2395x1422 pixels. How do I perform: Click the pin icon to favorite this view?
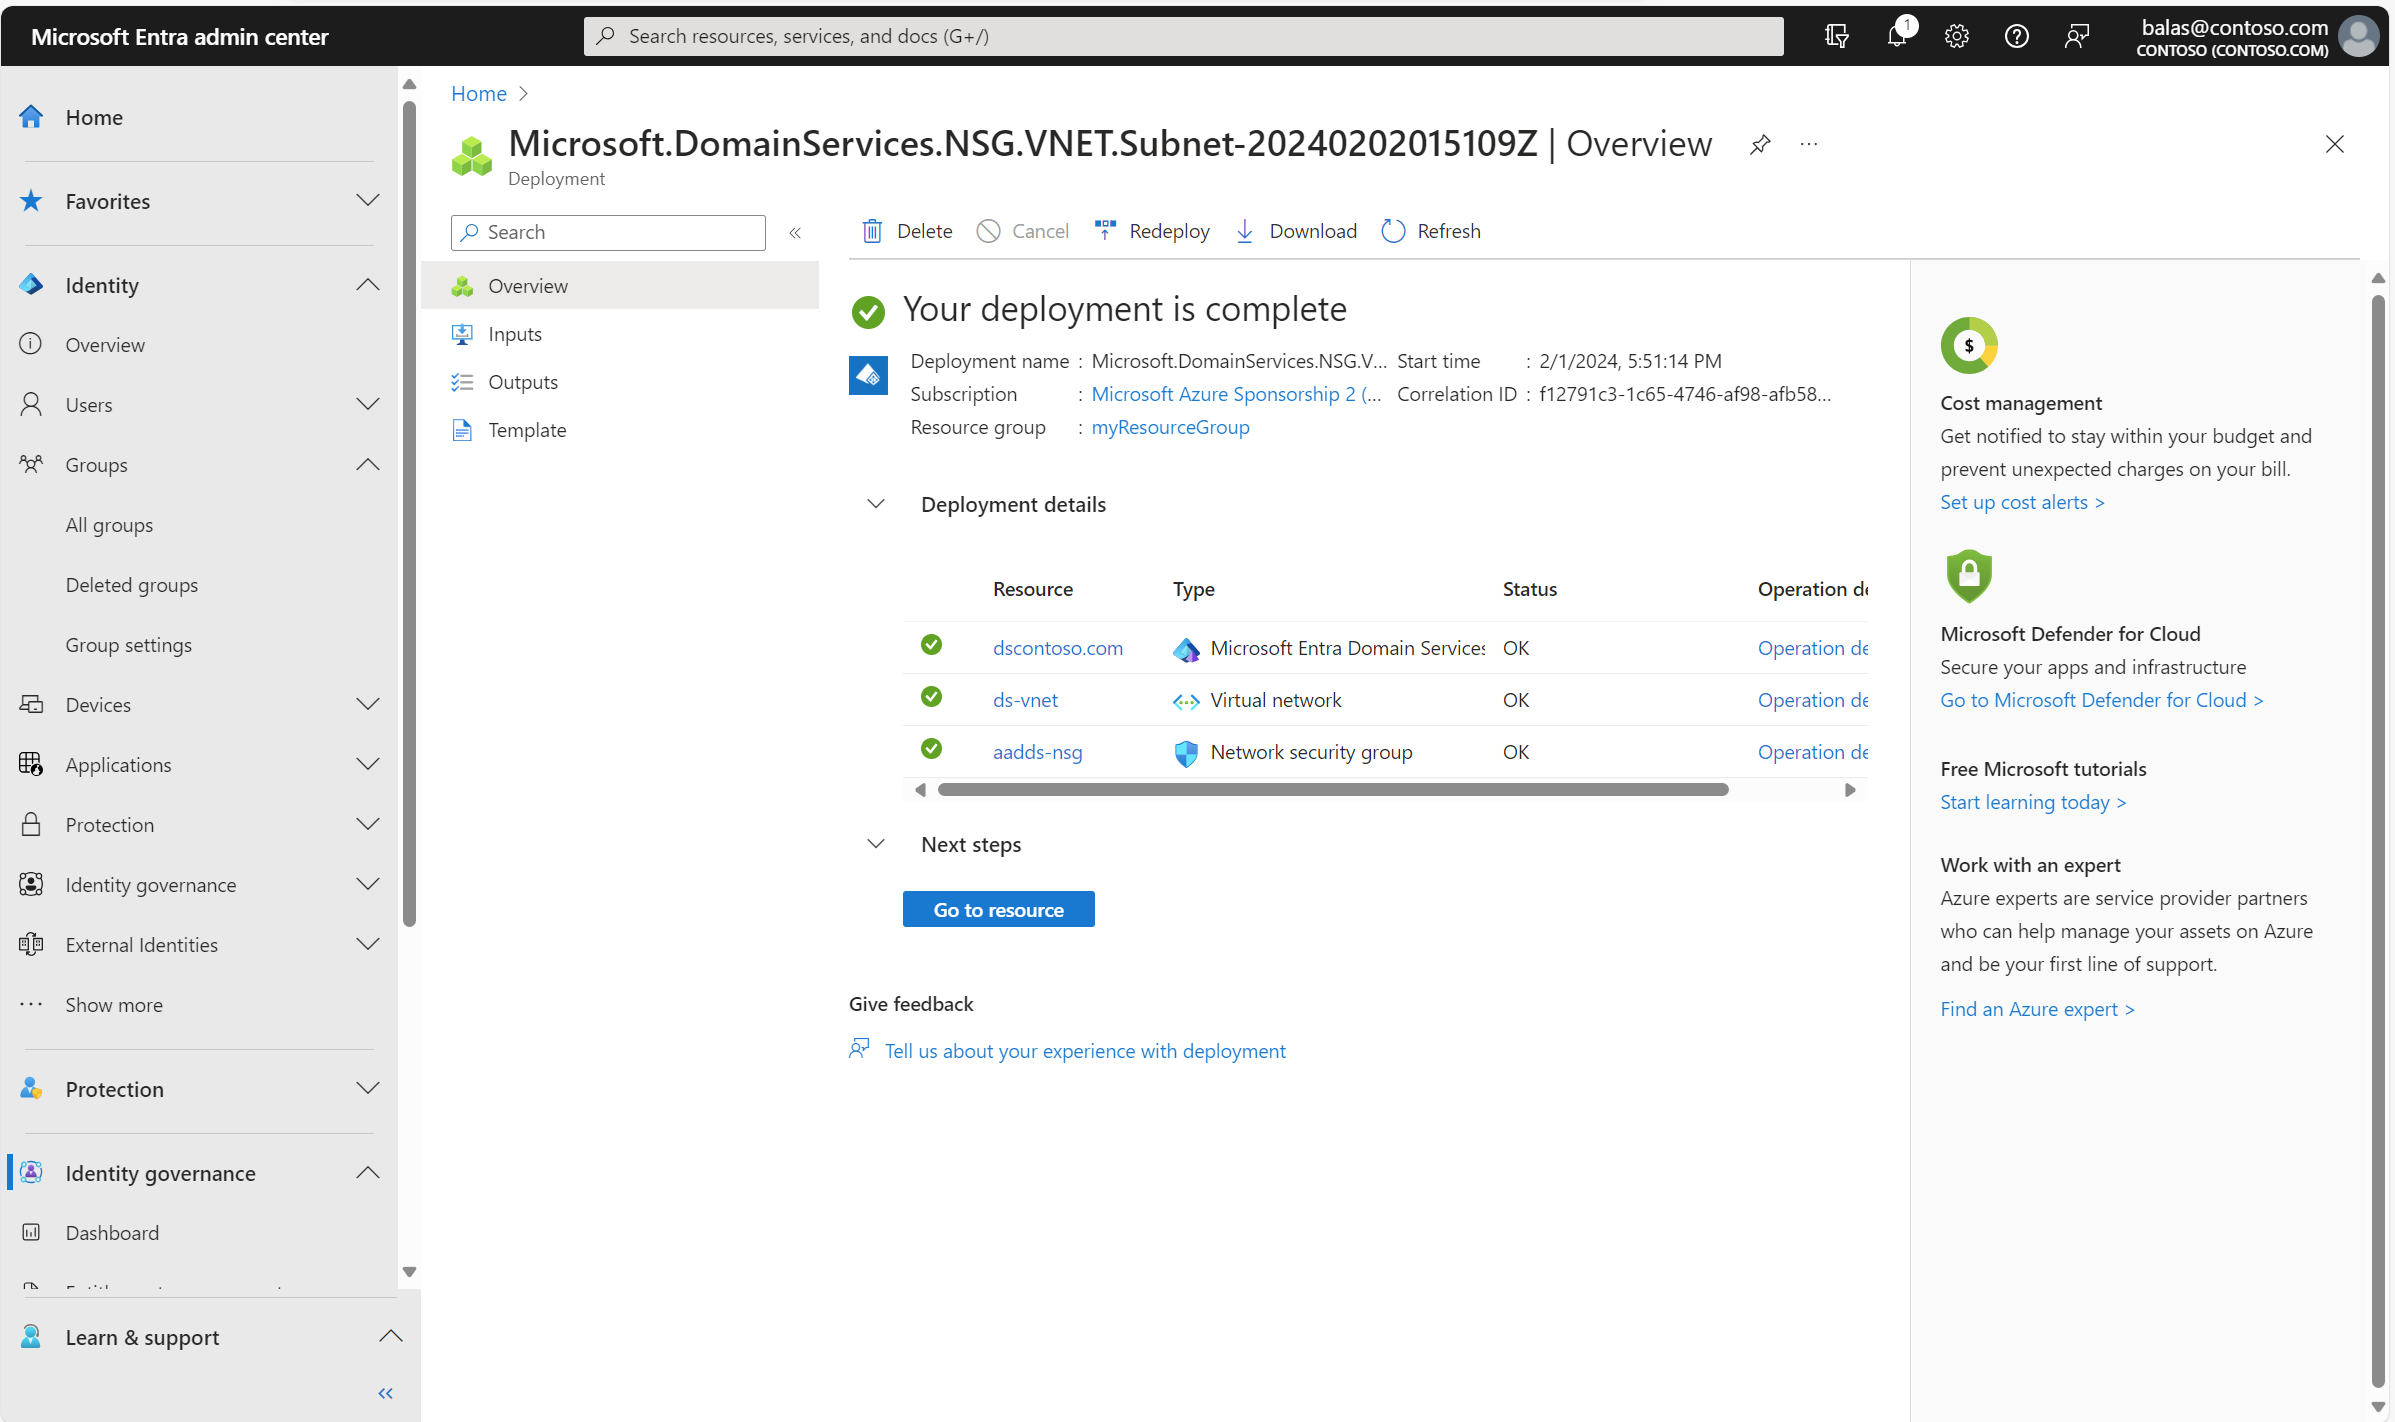coord(1760,144)
